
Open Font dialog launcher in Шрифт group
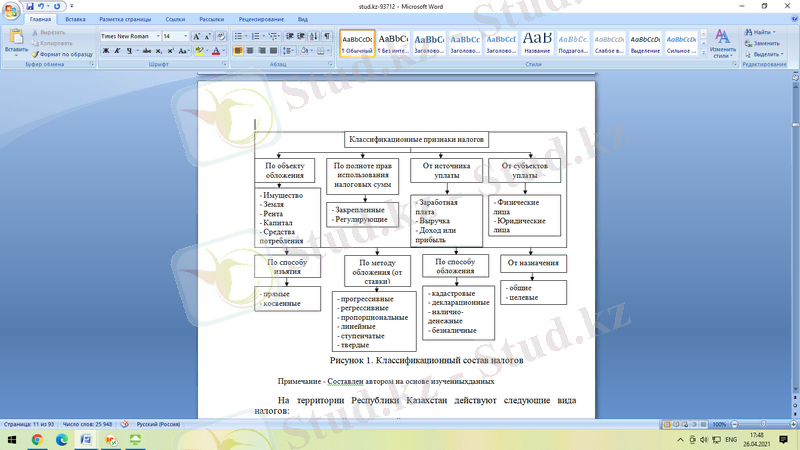point(224,64)
